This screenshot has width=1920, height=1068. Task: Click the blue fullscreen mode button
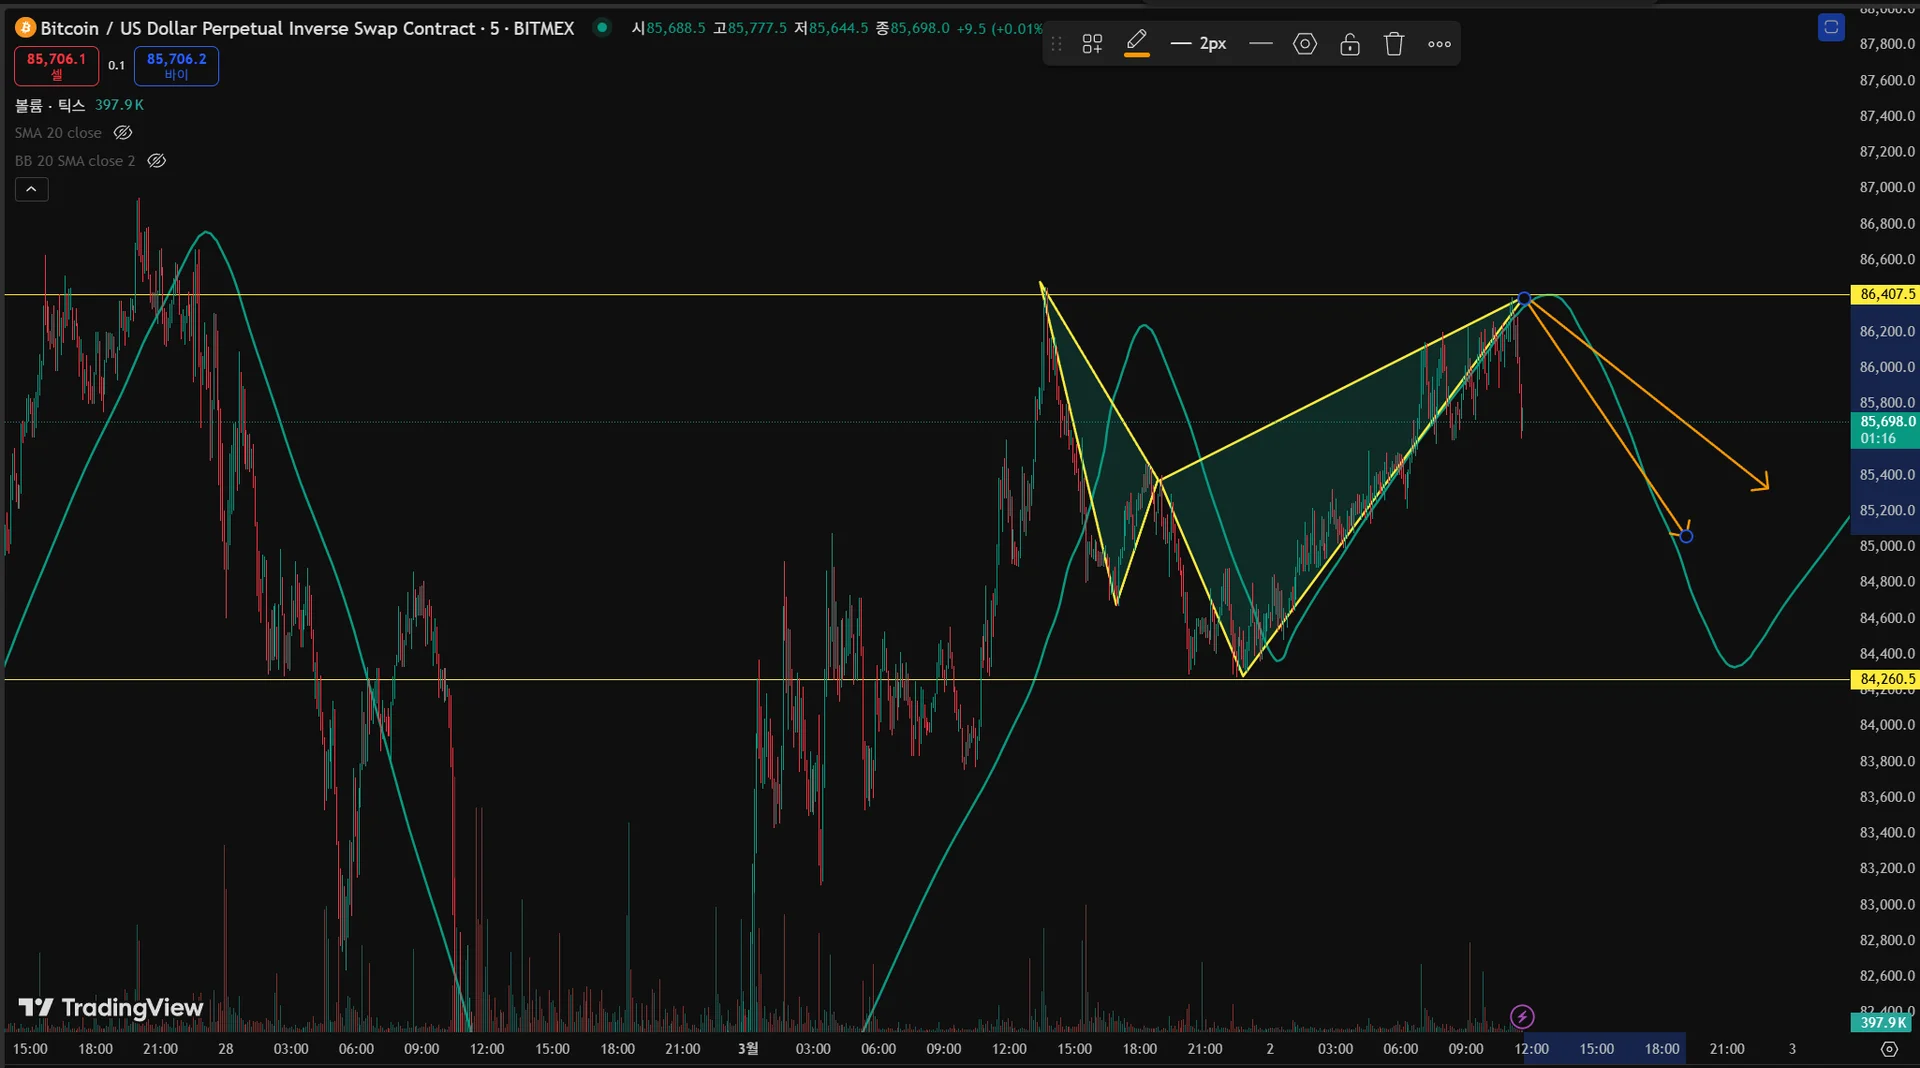[x=1831, y=28]
